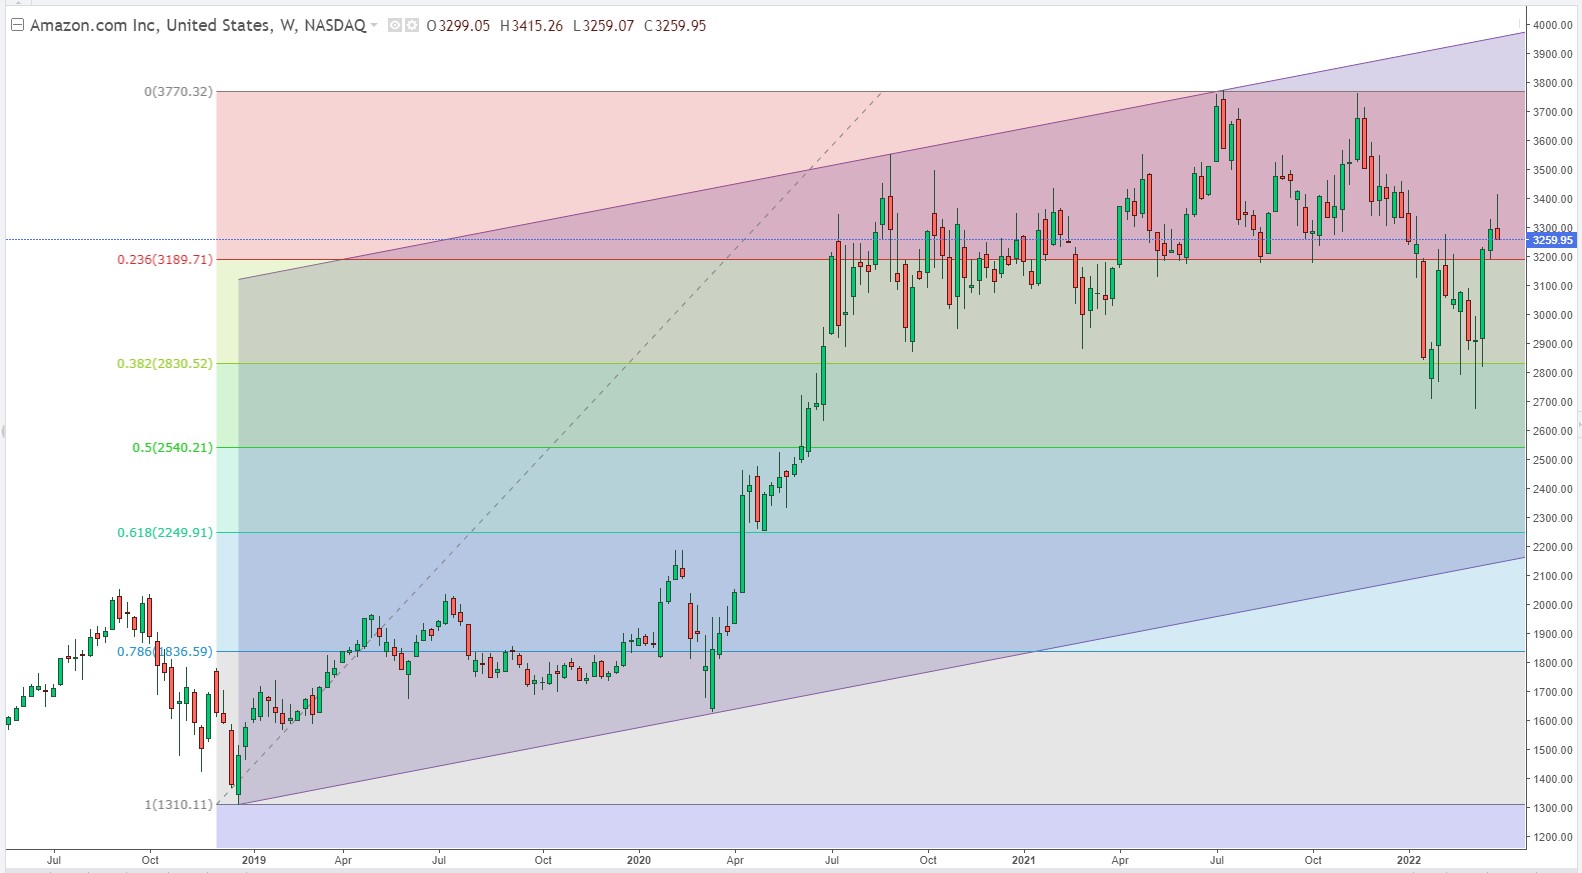Click the 2019 label on time axis
The height and width of the screenshot is (873, 1582).
254,860
